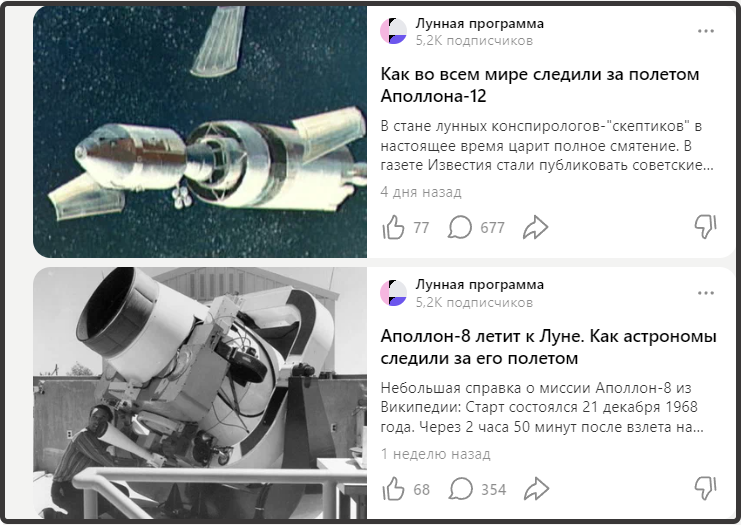Like the Apollo-8 article with thumbs up
Image resolution: width=741 pixels, height=525 pixels.
point(393,489)
